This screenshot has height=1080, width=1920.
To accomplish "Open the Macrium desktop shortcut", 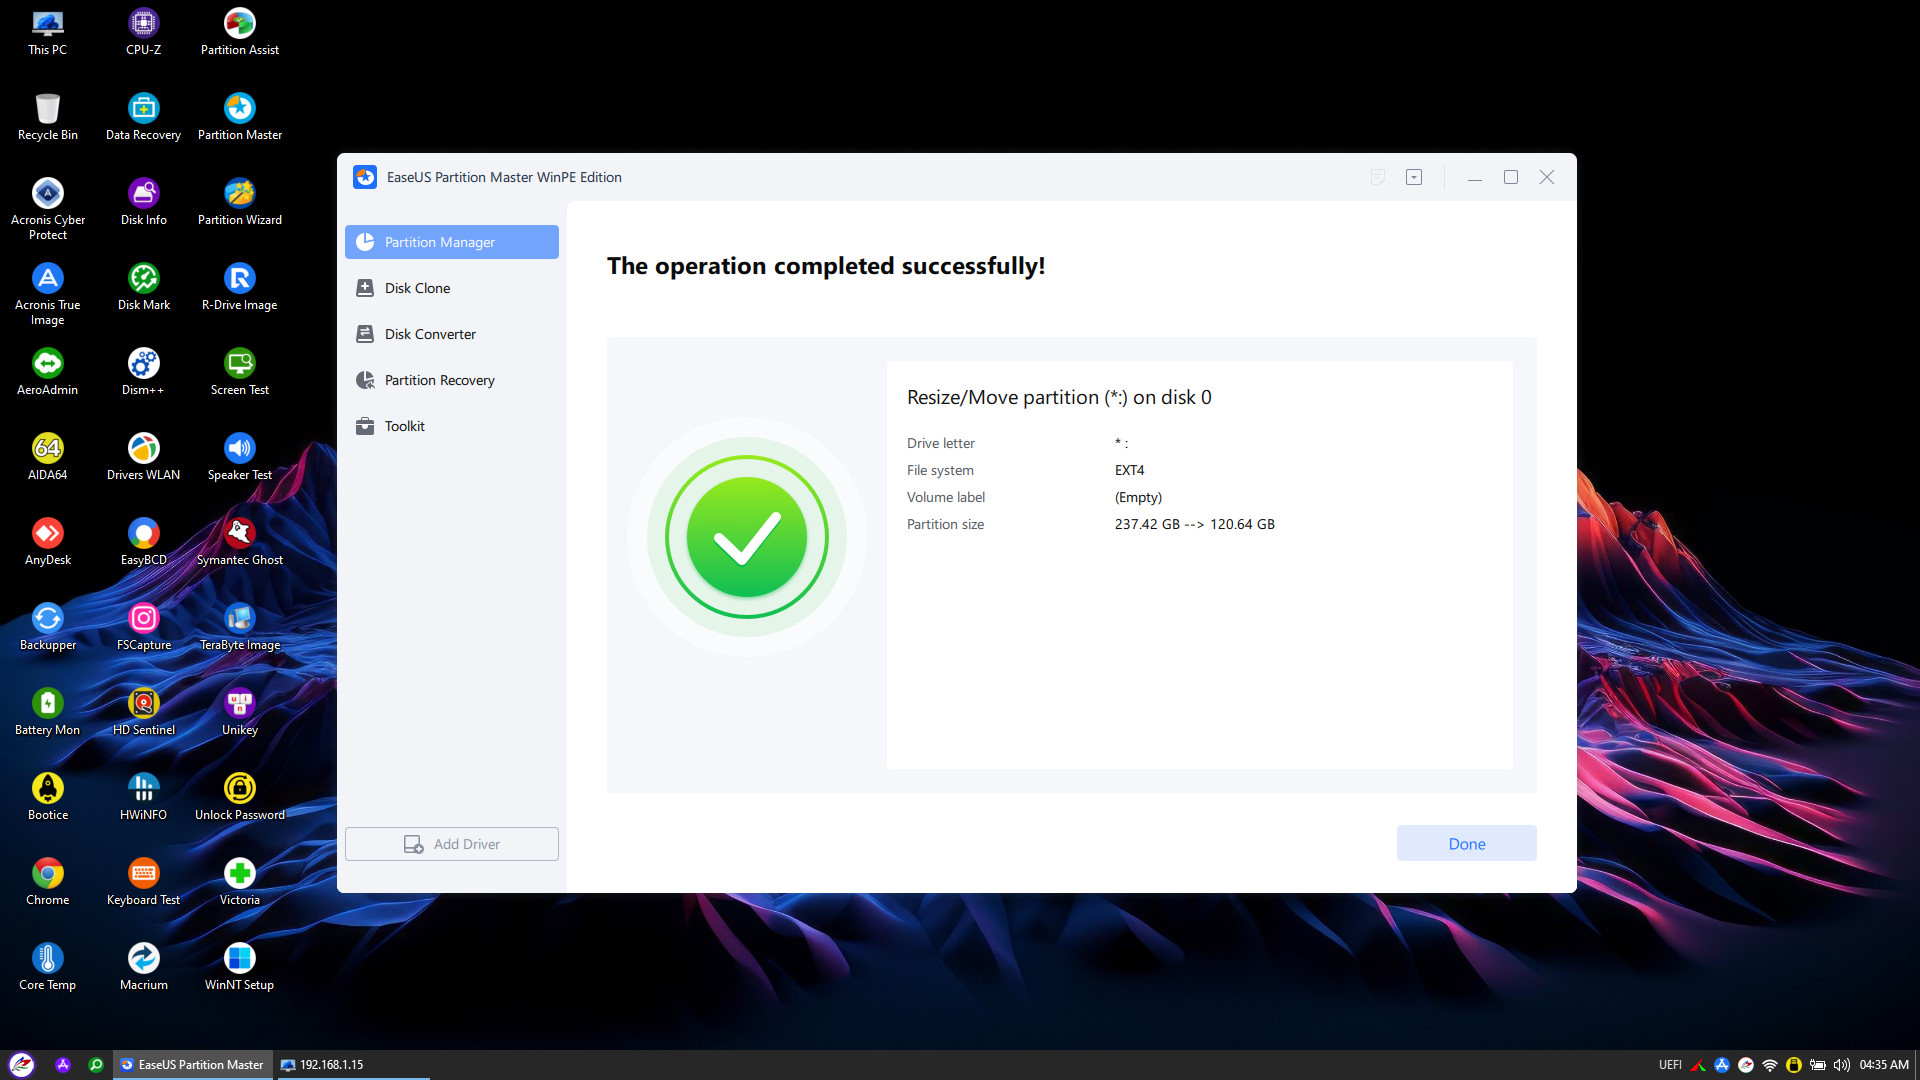I will [x=143, y=966].
